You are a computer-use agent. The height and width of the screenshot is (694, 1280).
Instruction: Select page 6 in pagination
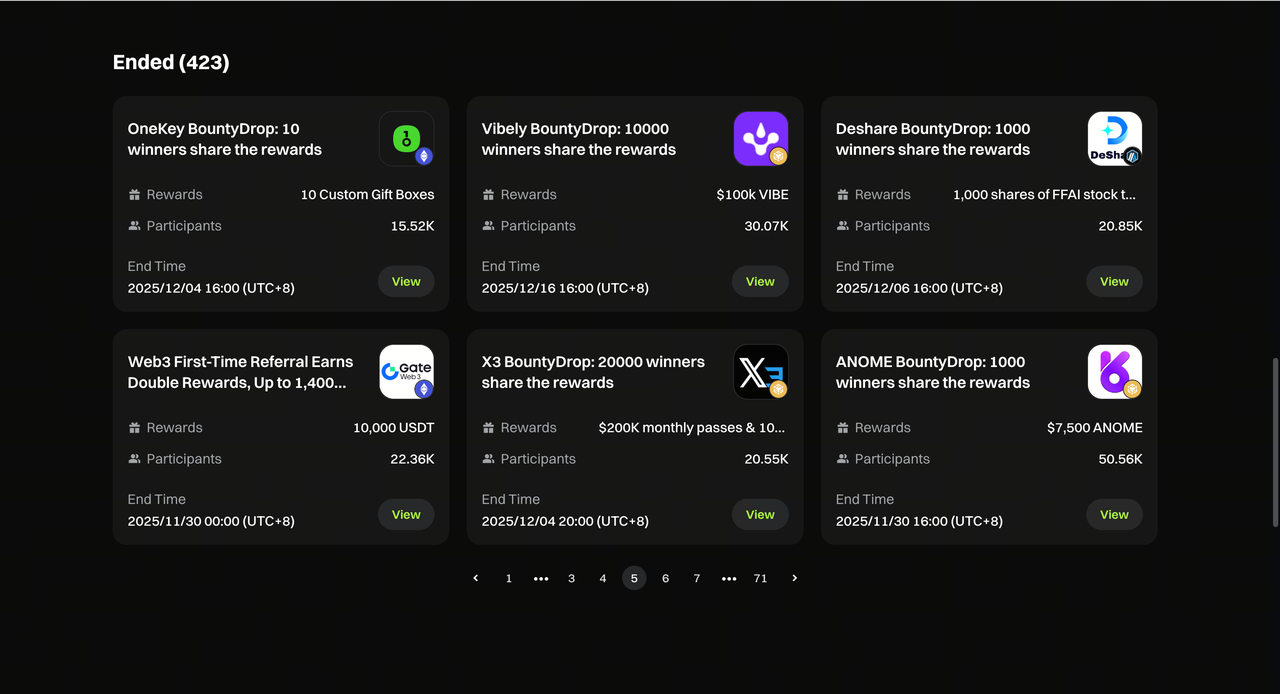666,578
